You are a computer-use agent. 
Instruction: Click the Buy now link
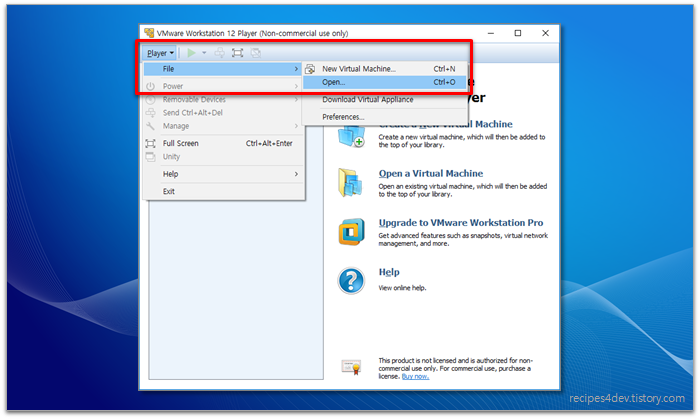[415, 377]
